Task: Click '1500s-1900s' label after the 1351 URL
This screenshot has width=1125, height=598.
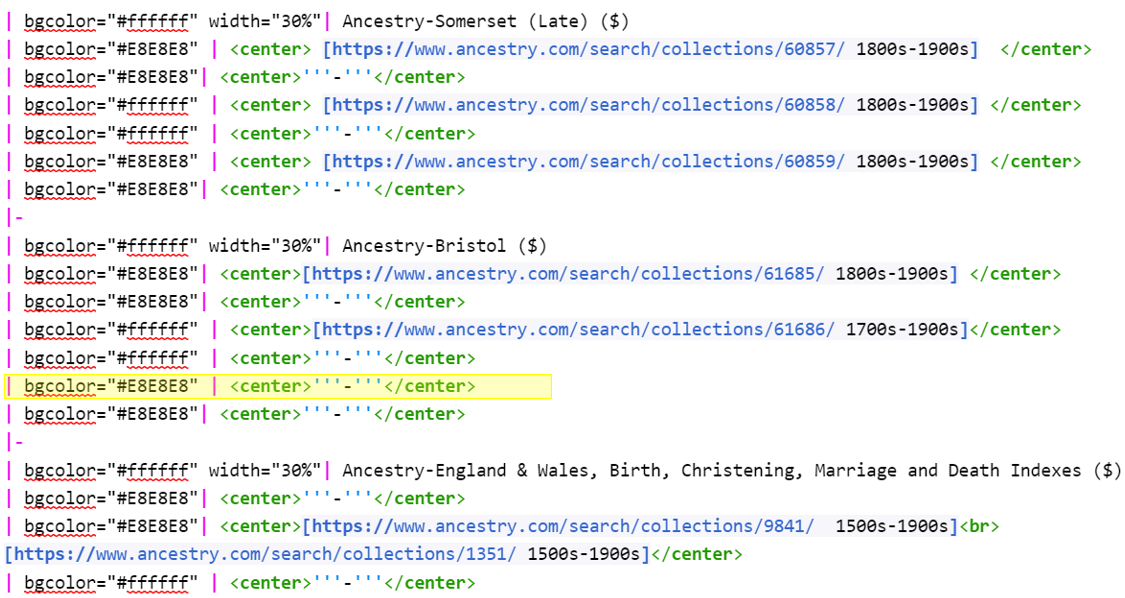Action: coord(583,555)
